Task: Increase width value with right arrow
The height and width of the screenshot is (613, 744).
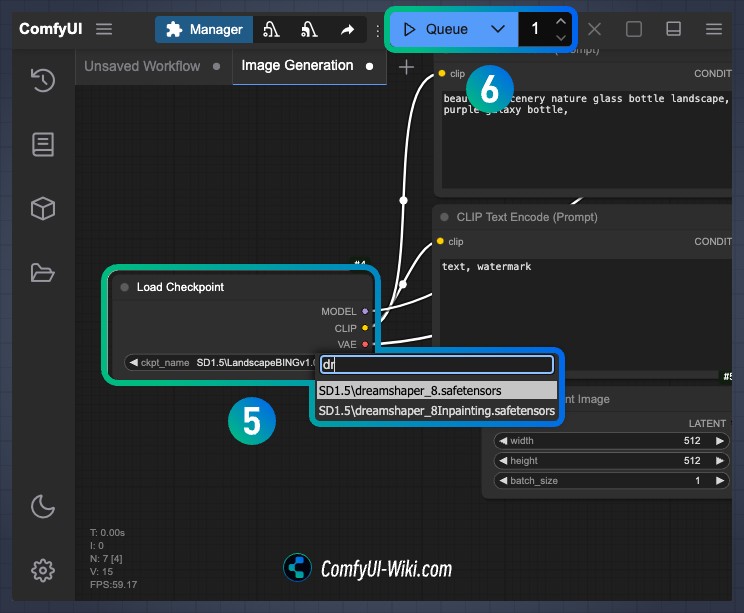Action: 720,441
